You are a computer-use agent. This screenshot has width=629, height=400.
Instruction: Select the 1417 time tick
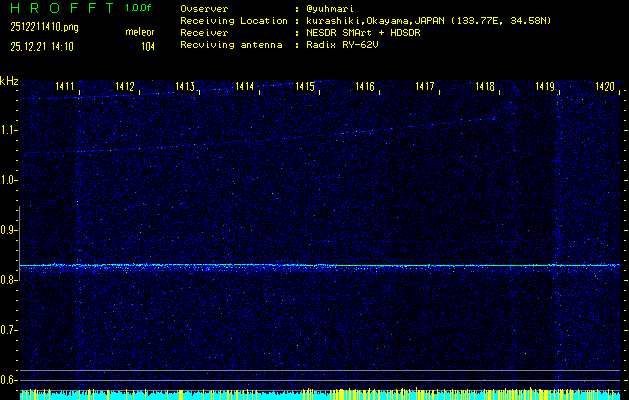(425, 88)
